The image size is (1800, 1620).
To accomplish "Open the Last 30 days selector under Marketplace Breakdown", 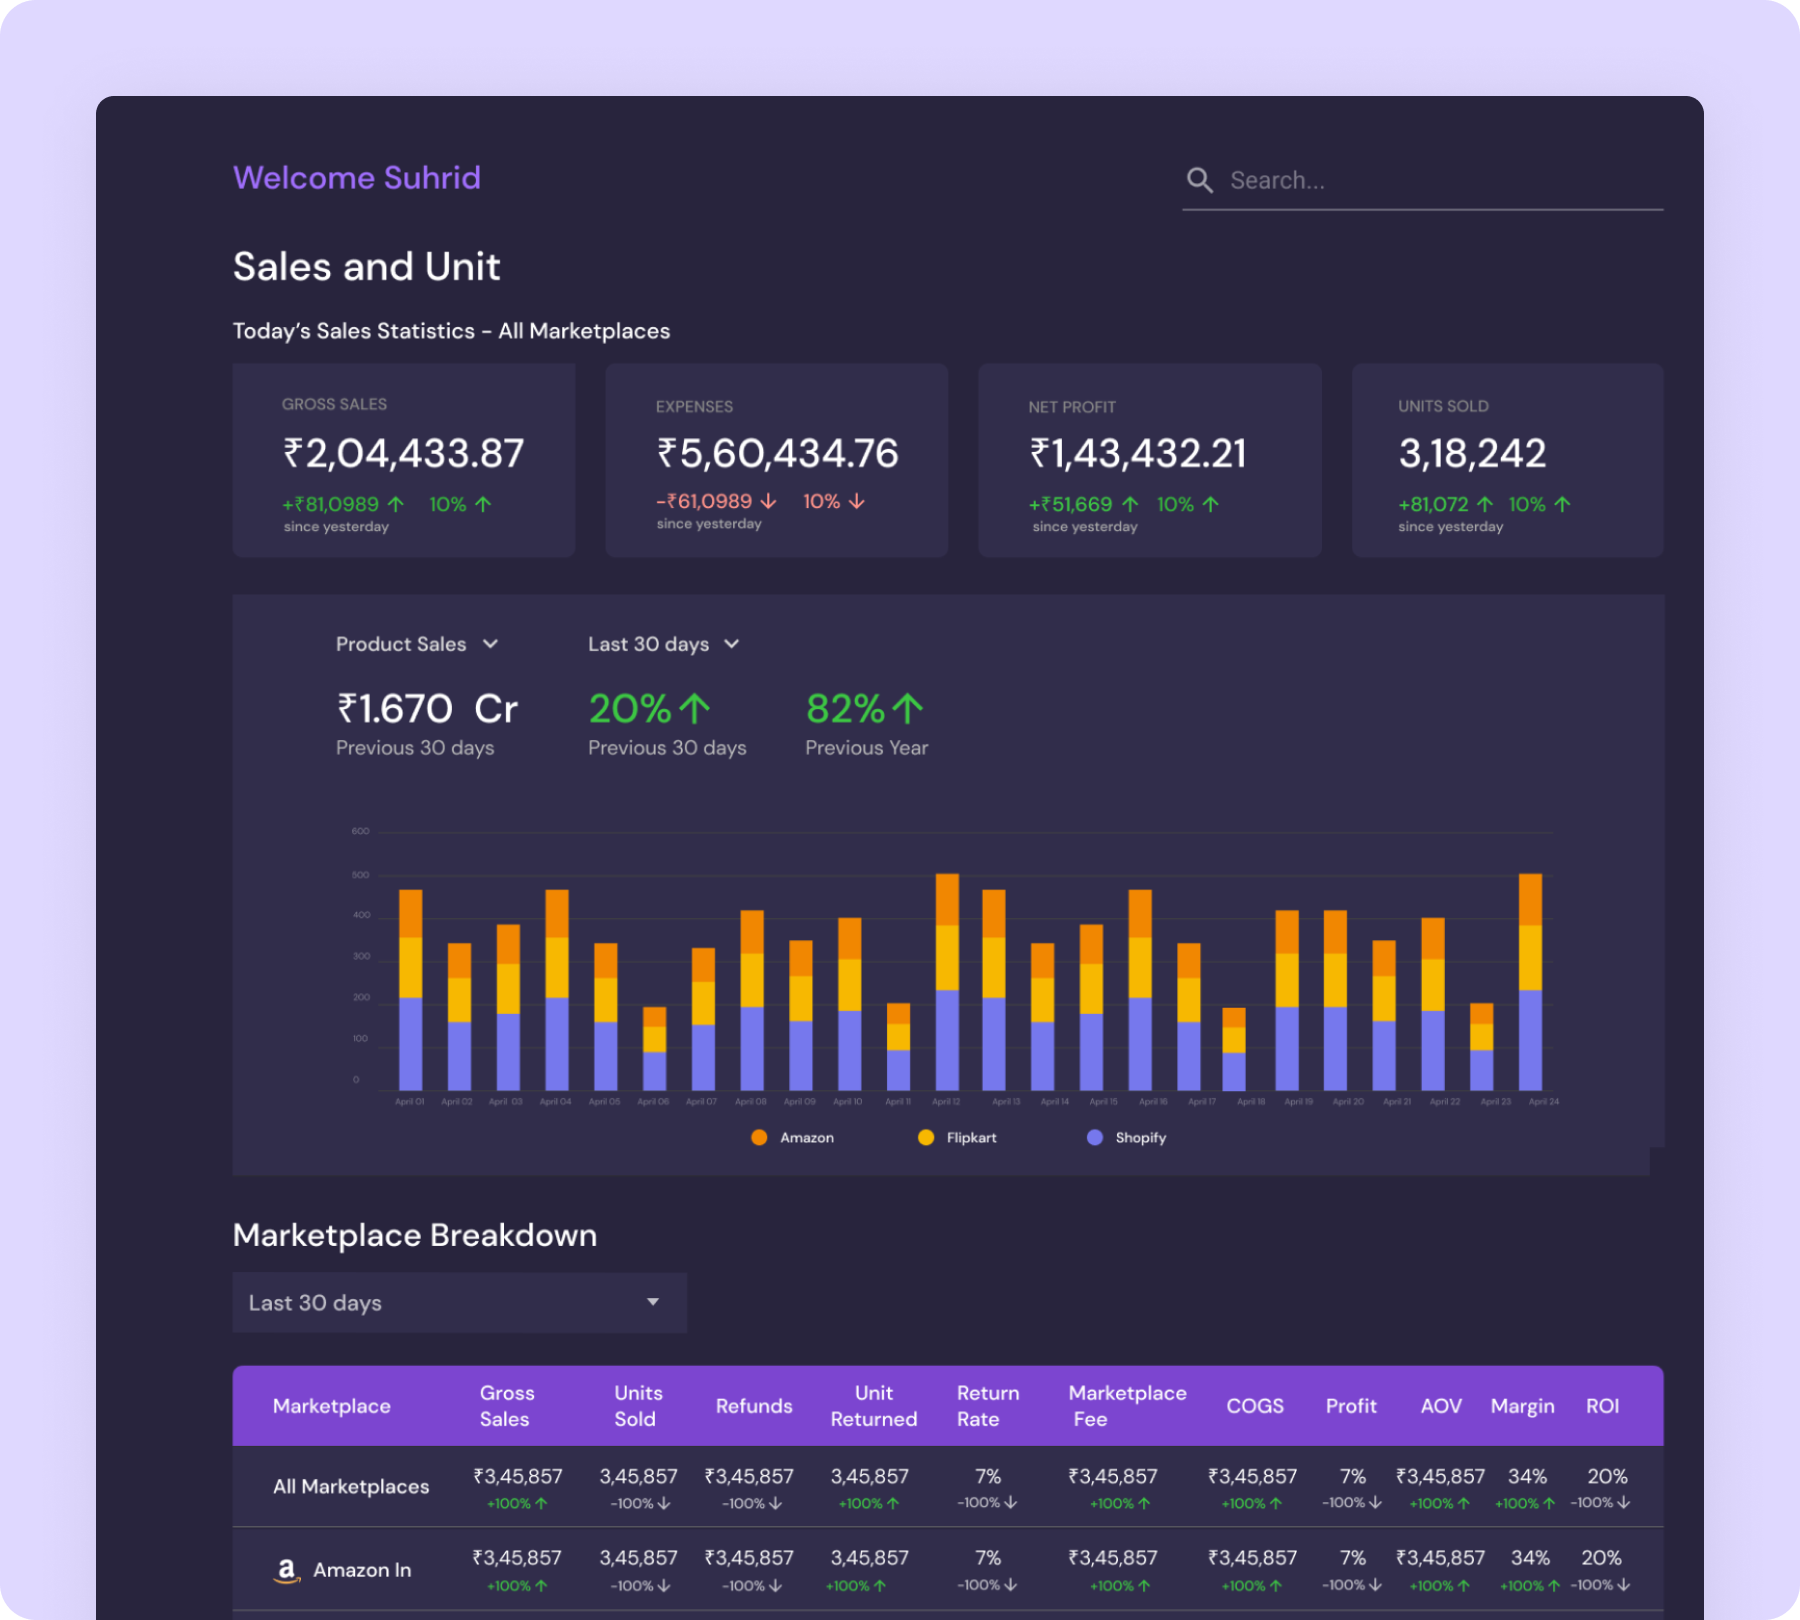I will (458, 1302).
